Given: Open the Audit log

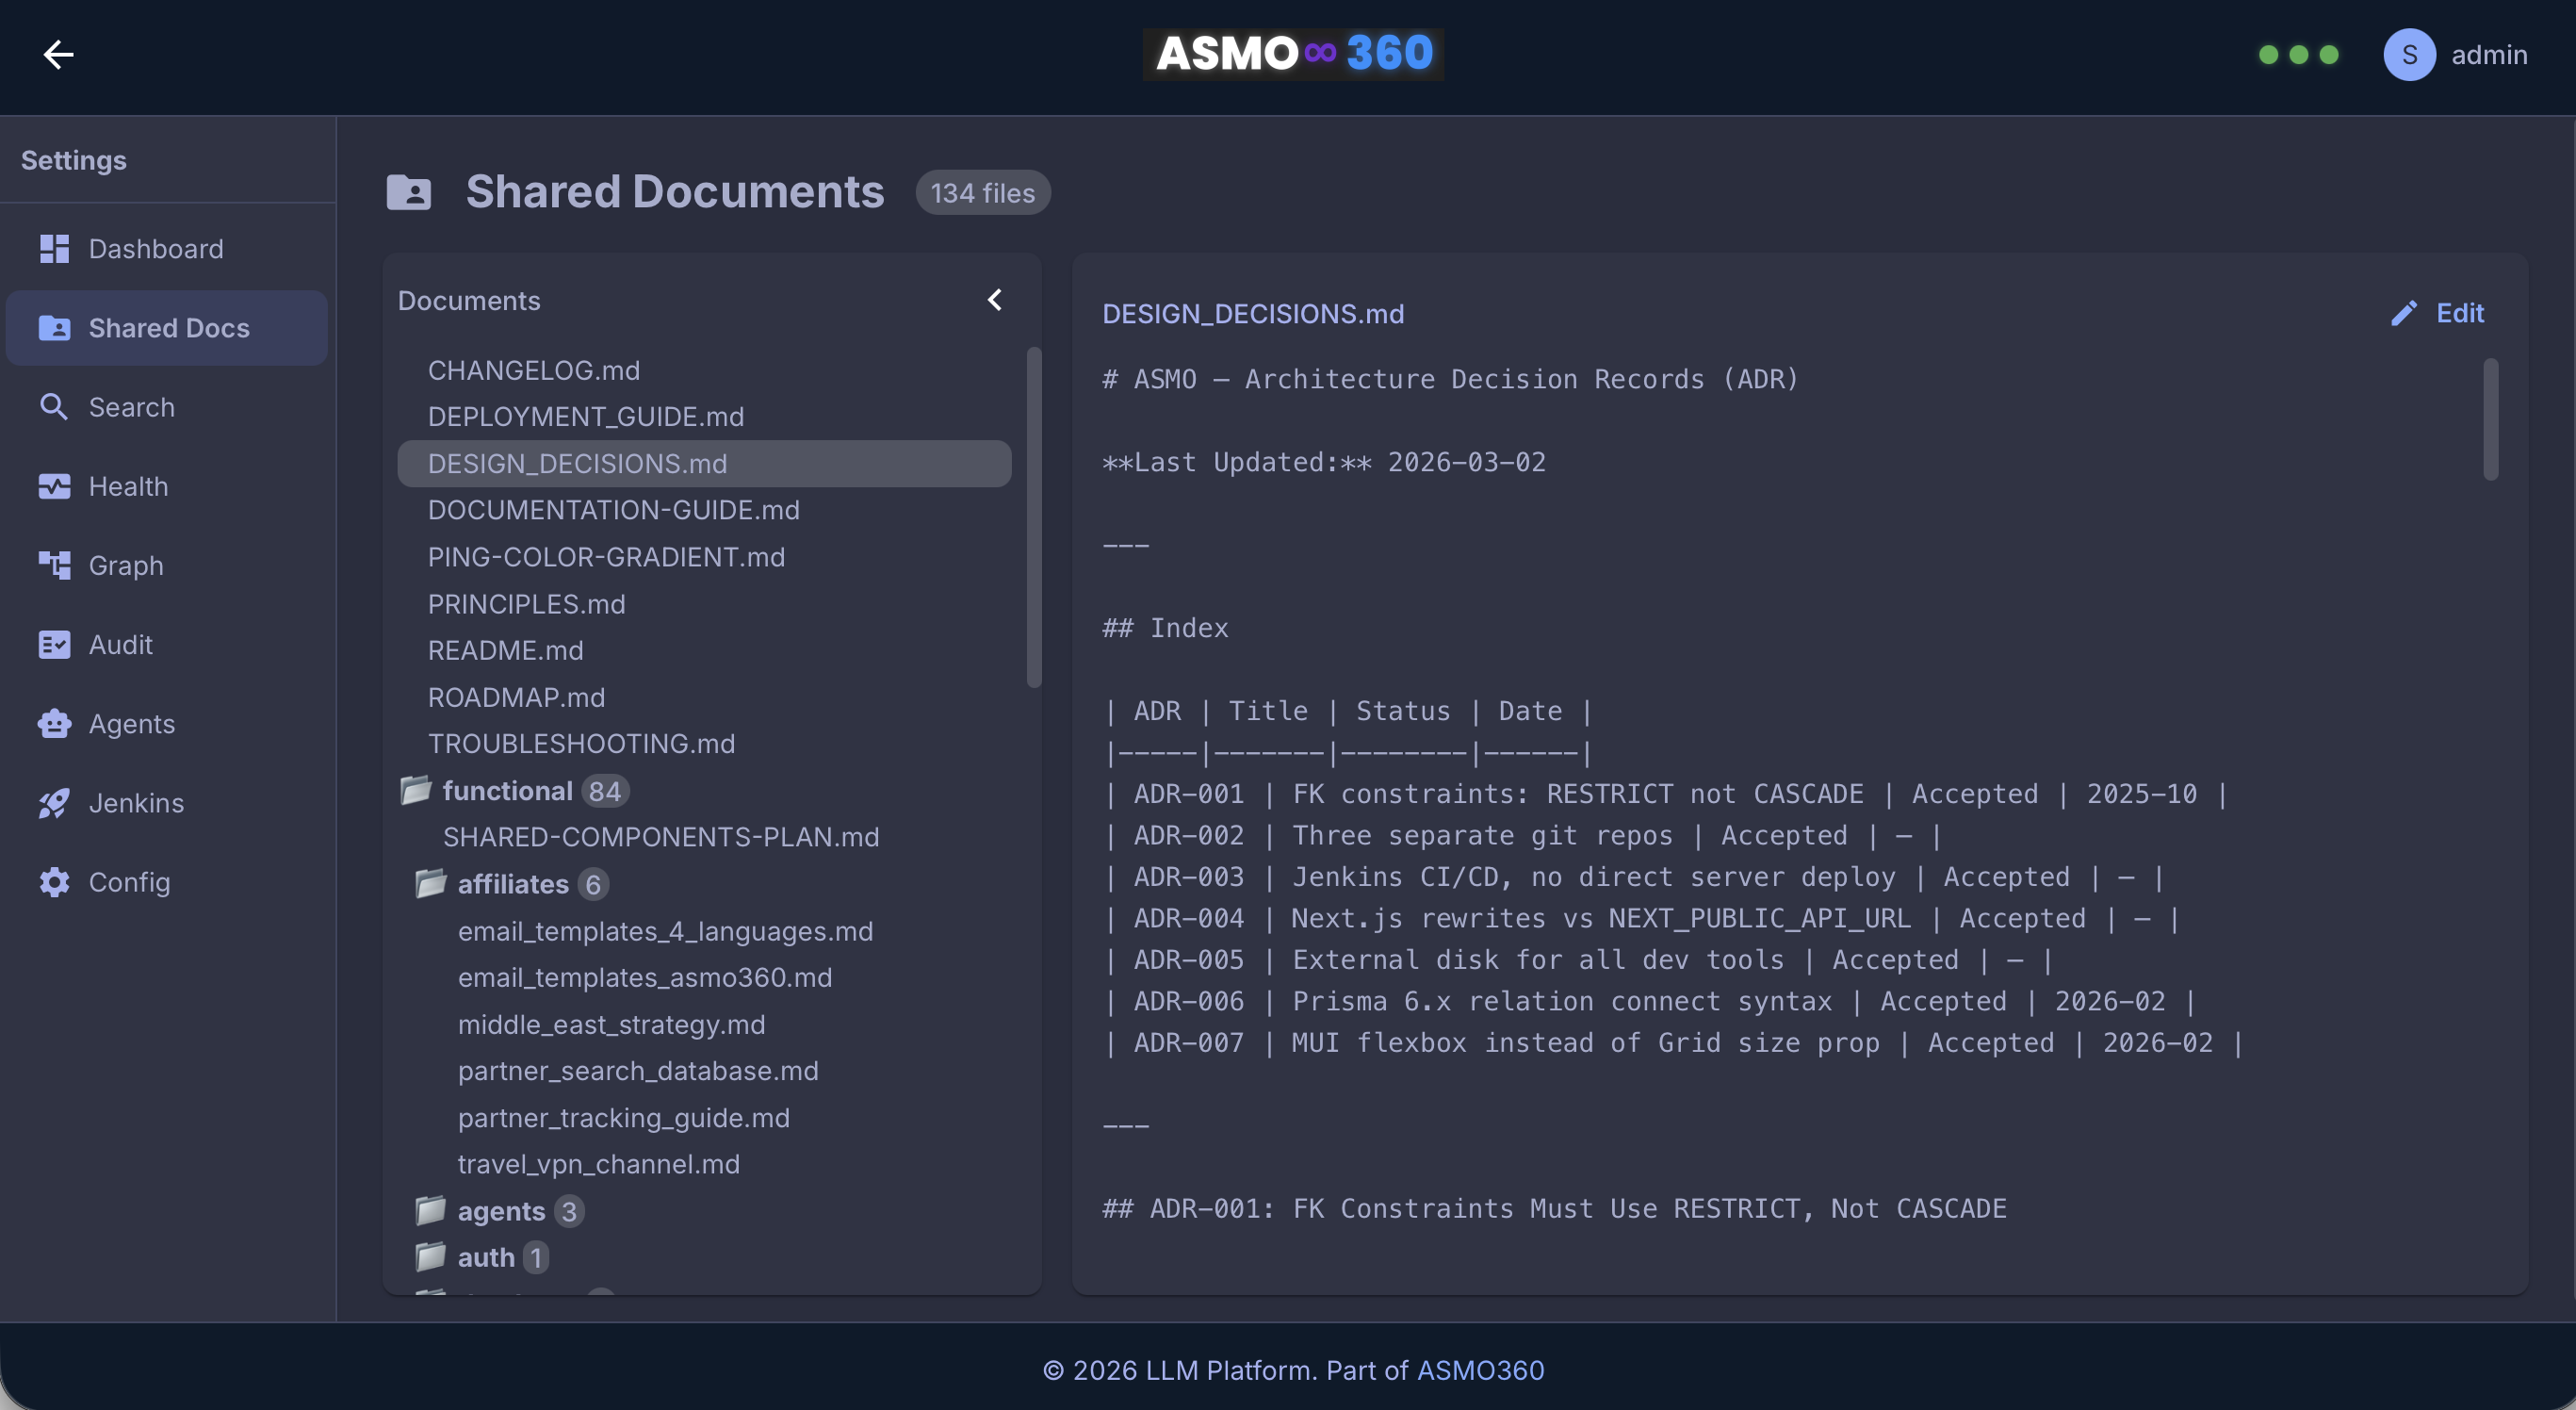Looking at the screenshot, I should click(120, 644).
